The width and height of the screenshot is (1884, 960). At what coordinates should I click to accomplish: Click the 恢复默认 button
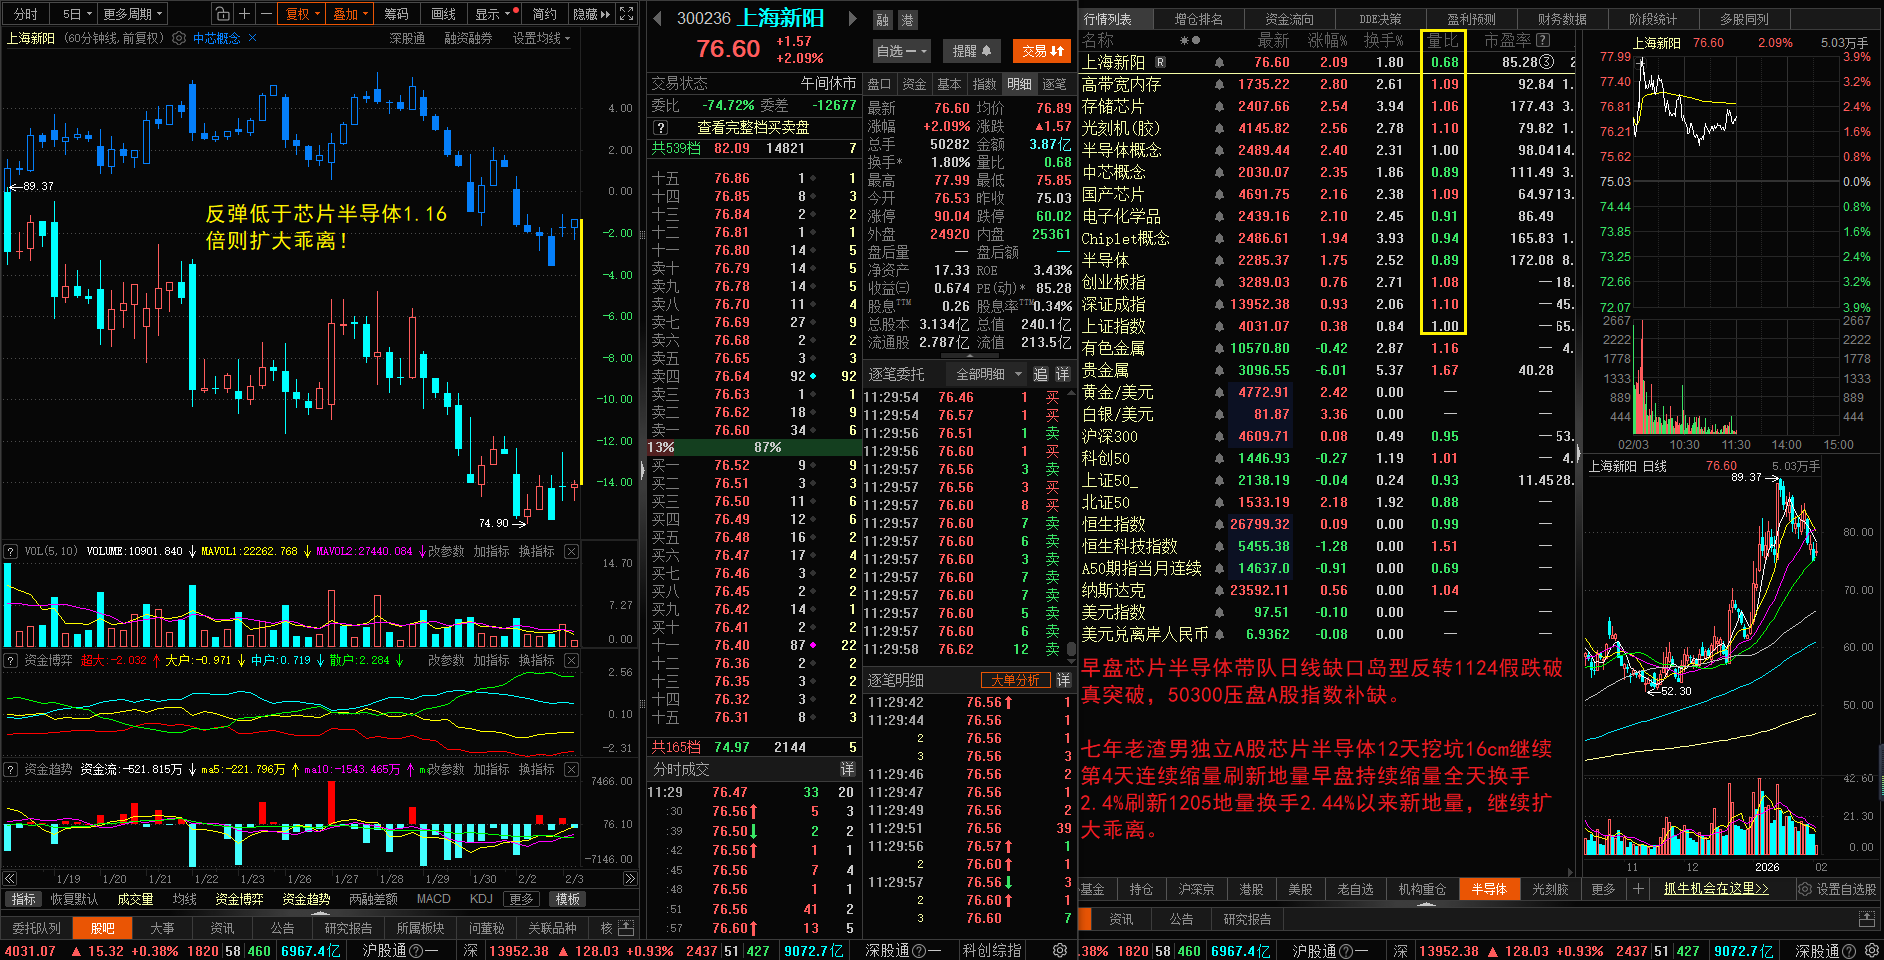click(x=75, y=899)
